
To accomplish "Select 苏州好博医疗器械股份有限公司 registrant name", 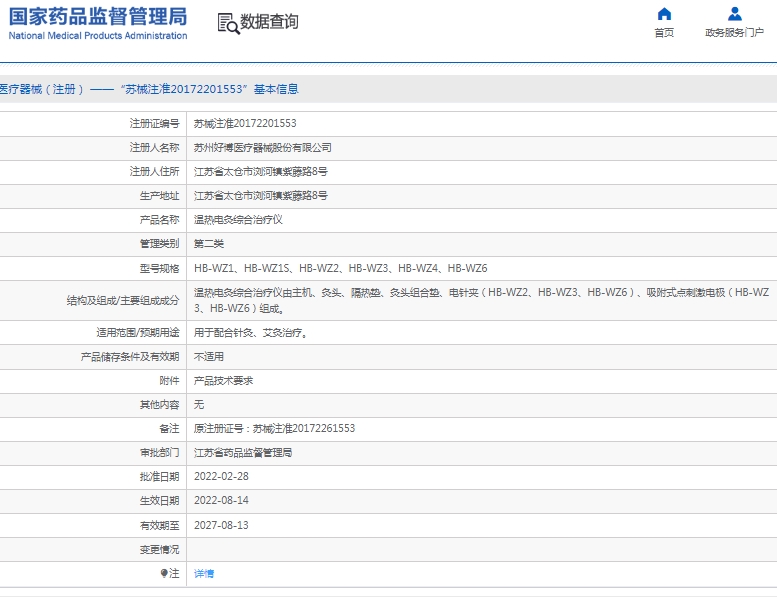I will click(263, 148).
